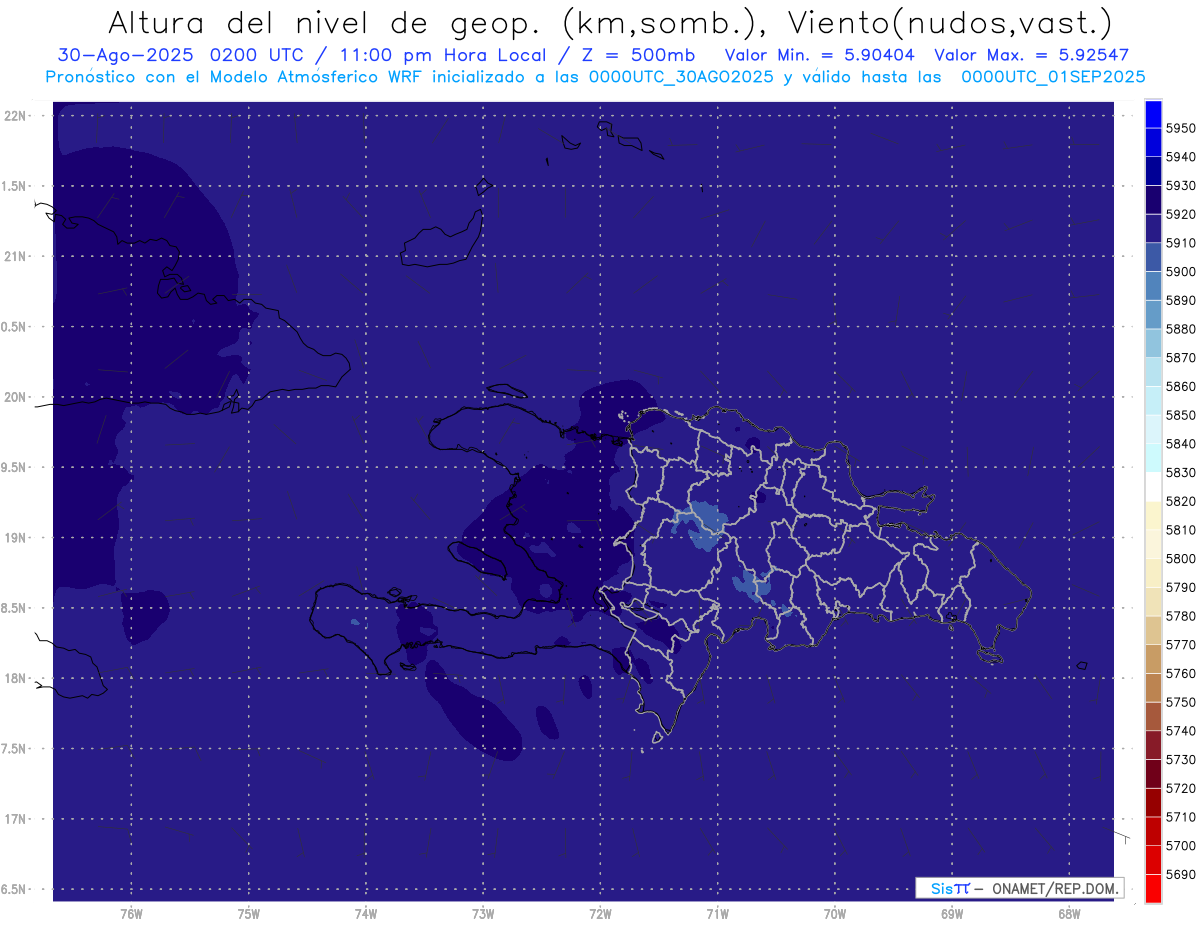Viewport: 1200px width, 927px height.
Task: Click the '69W' longitude label
Action: point(952,914)
